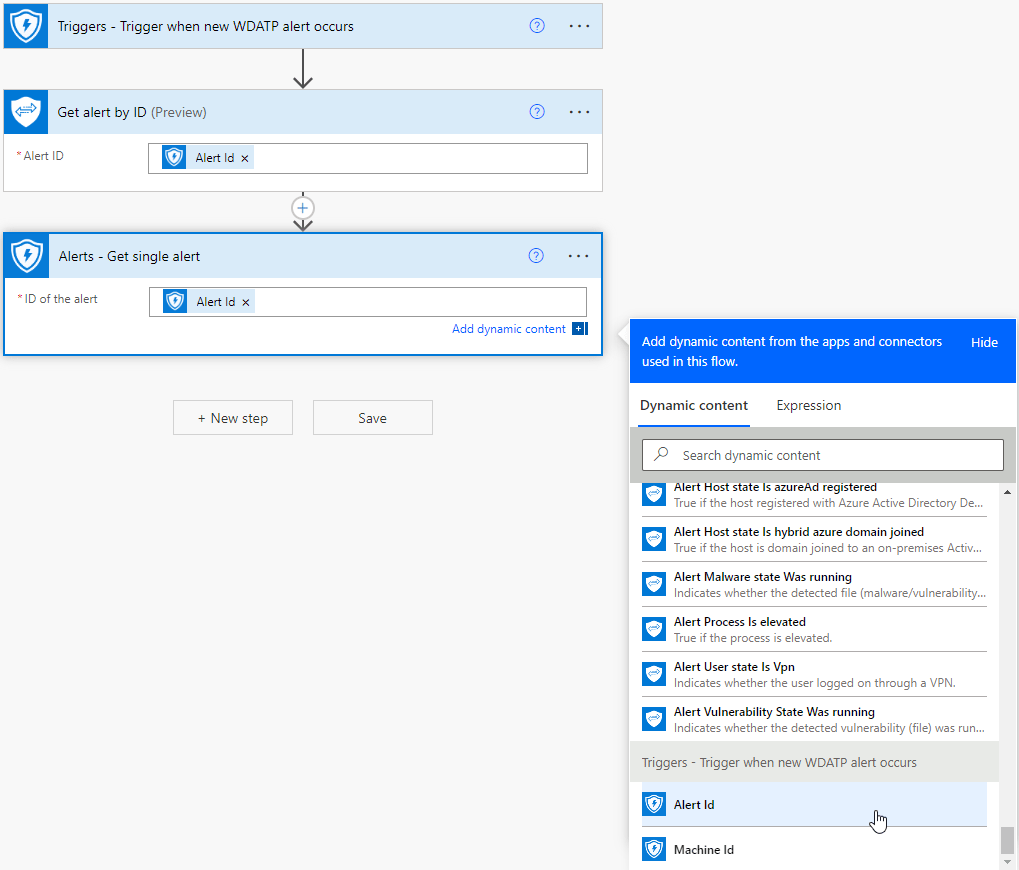Click help icon on Triggers step
The image size is (1019, 870).
[537, 26]
